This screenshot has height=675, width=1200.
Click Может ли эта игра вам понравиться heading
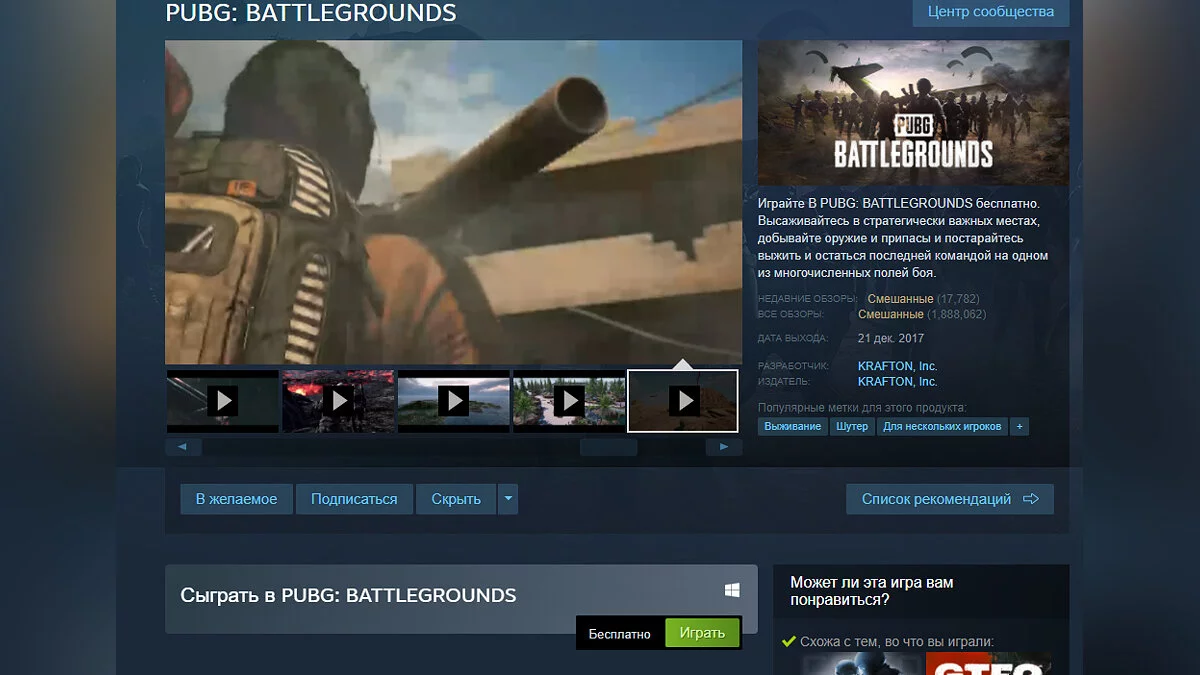(872, 590)
